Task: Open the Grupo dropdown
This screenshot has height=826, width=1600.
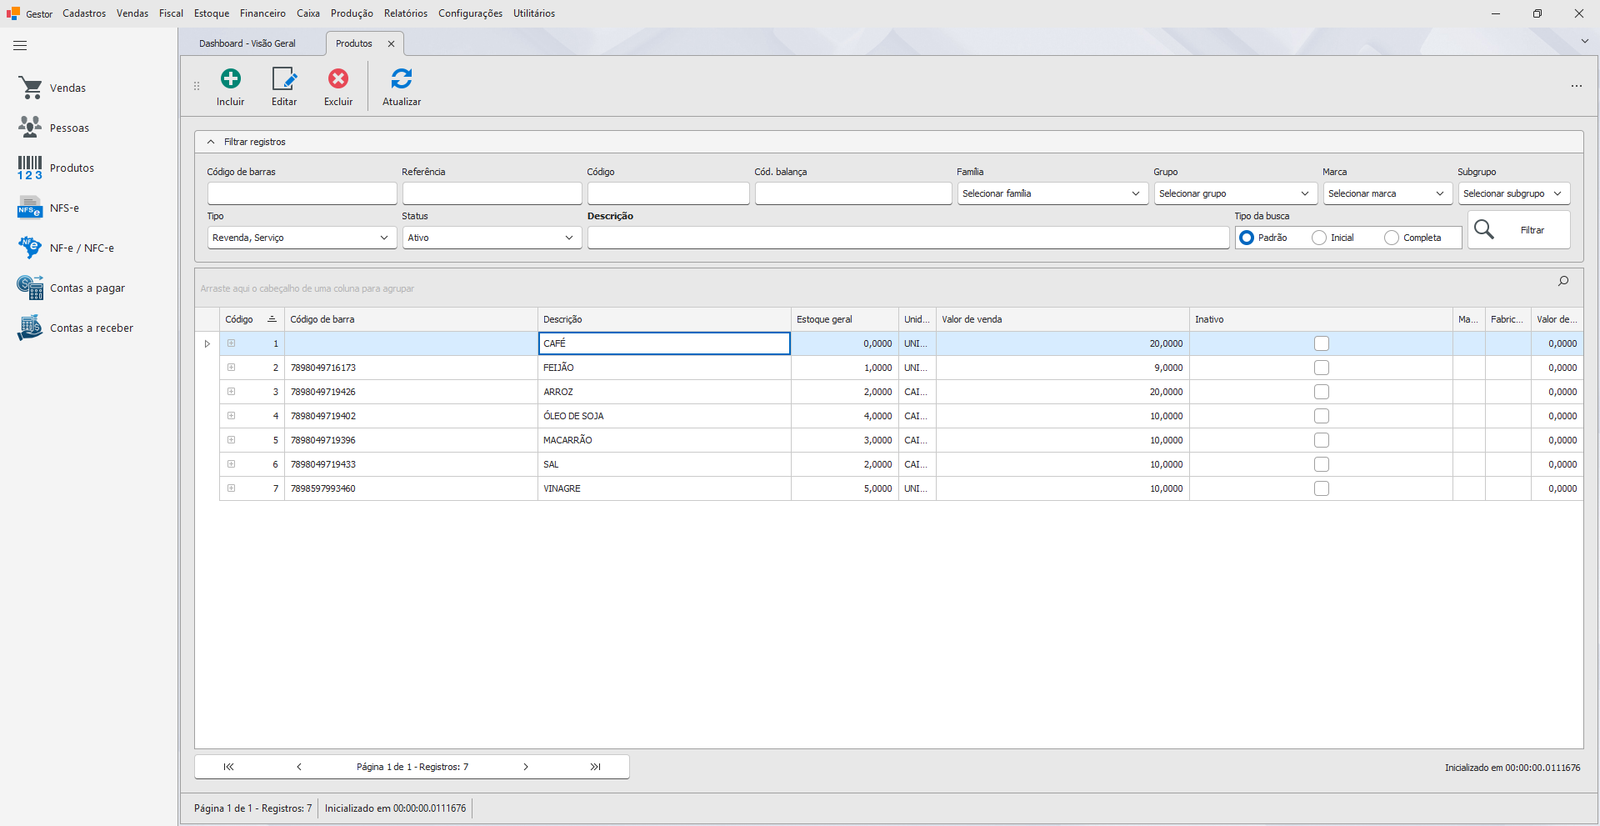Action: [x=1234, y=194]
